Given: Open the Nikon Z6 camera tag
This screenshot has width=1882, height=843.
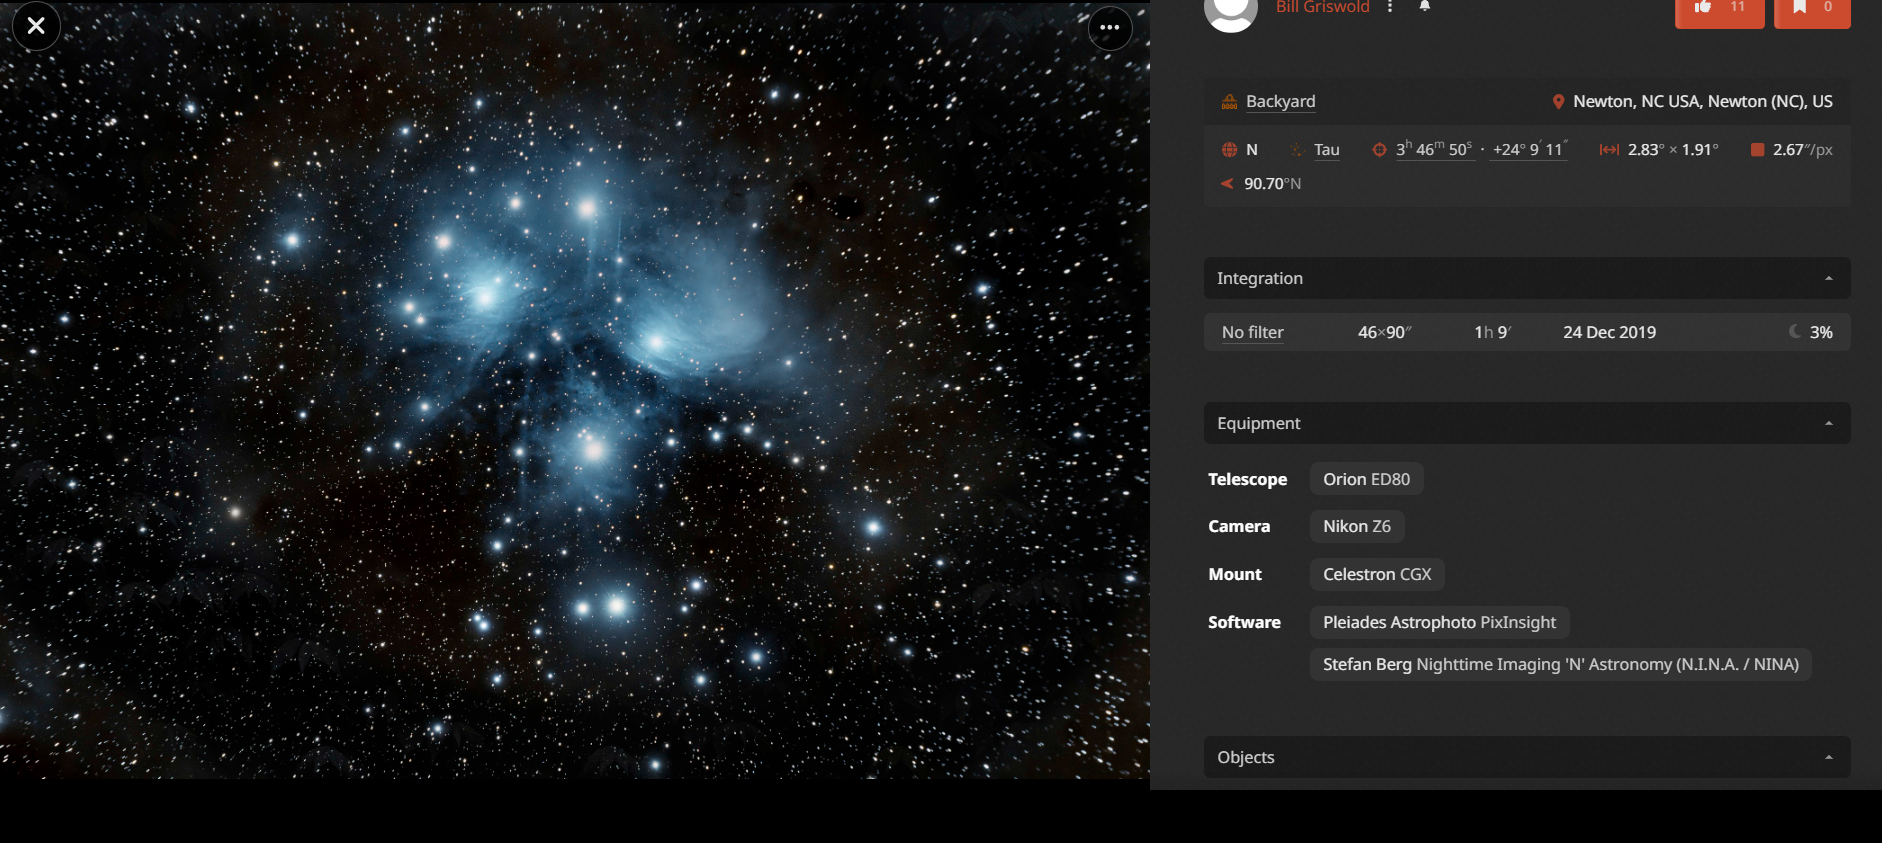Looking at the screenshot, I should tap(1357, 526).
